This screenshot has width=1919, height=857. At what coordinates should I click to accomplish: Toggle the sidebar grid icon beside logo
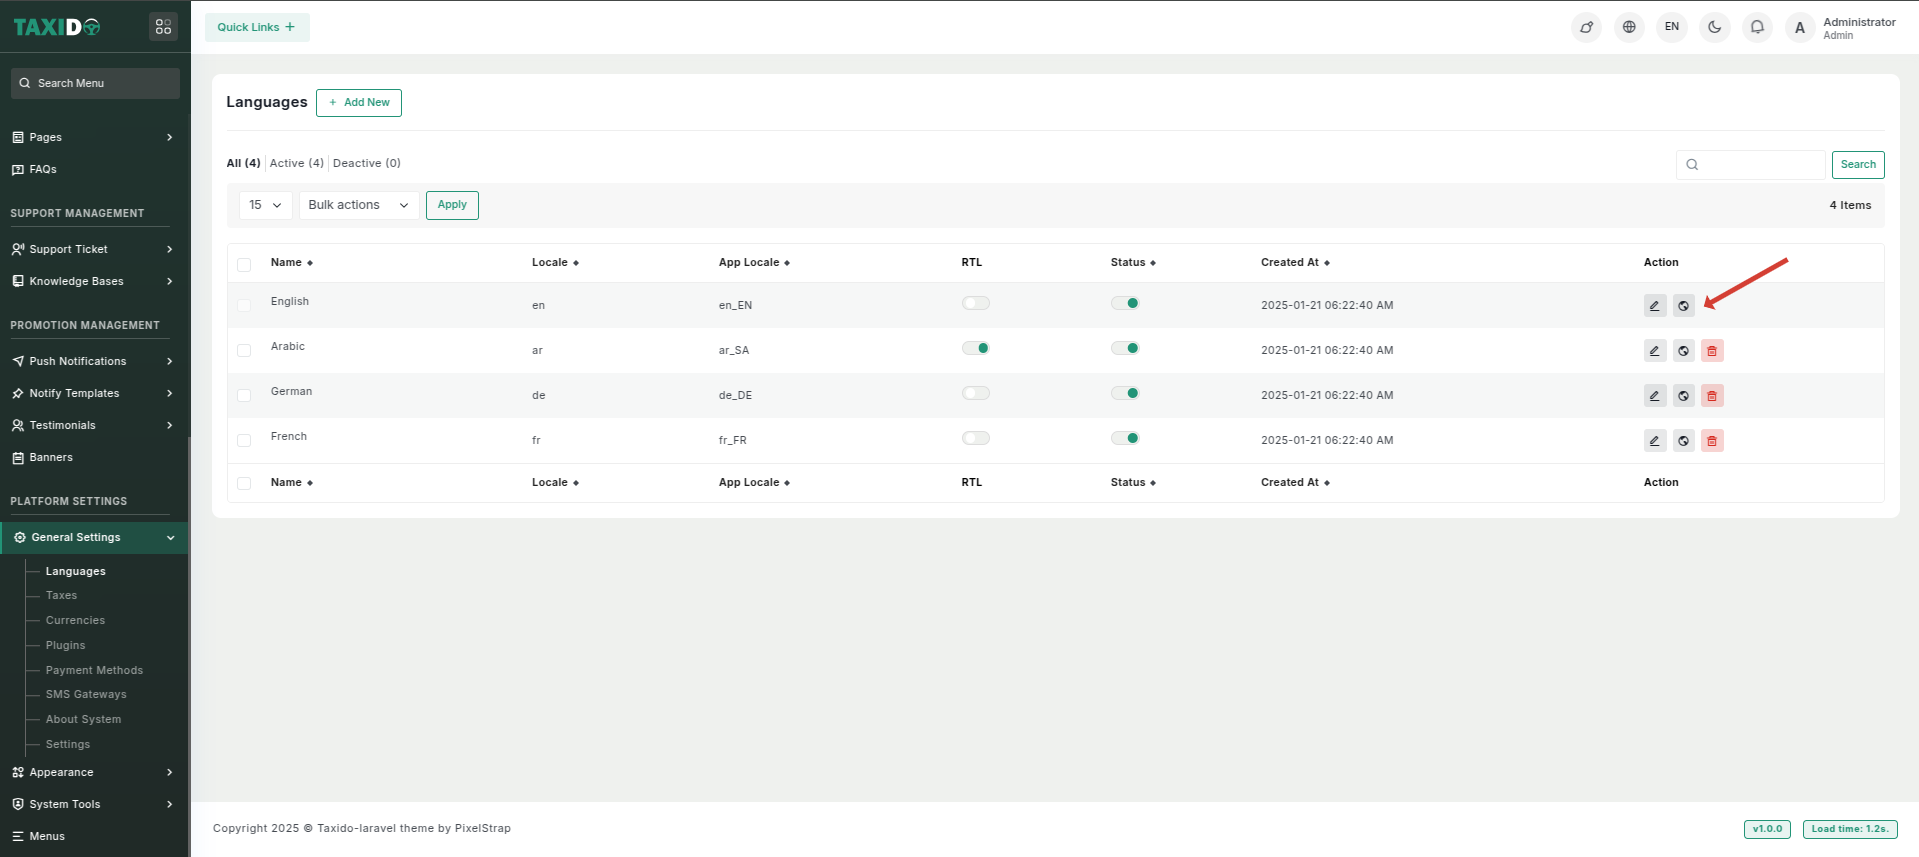(x=163, y=27)
